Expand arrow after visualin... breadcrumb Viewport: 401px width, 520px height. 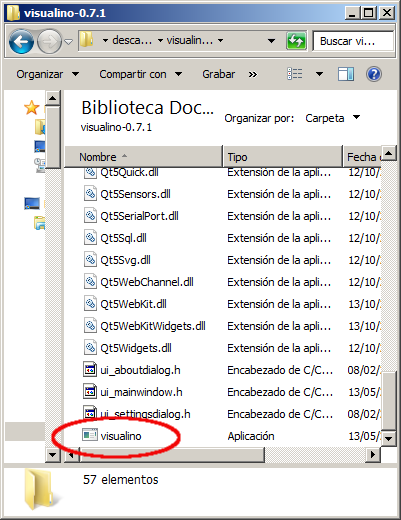[x=220, y=41]
